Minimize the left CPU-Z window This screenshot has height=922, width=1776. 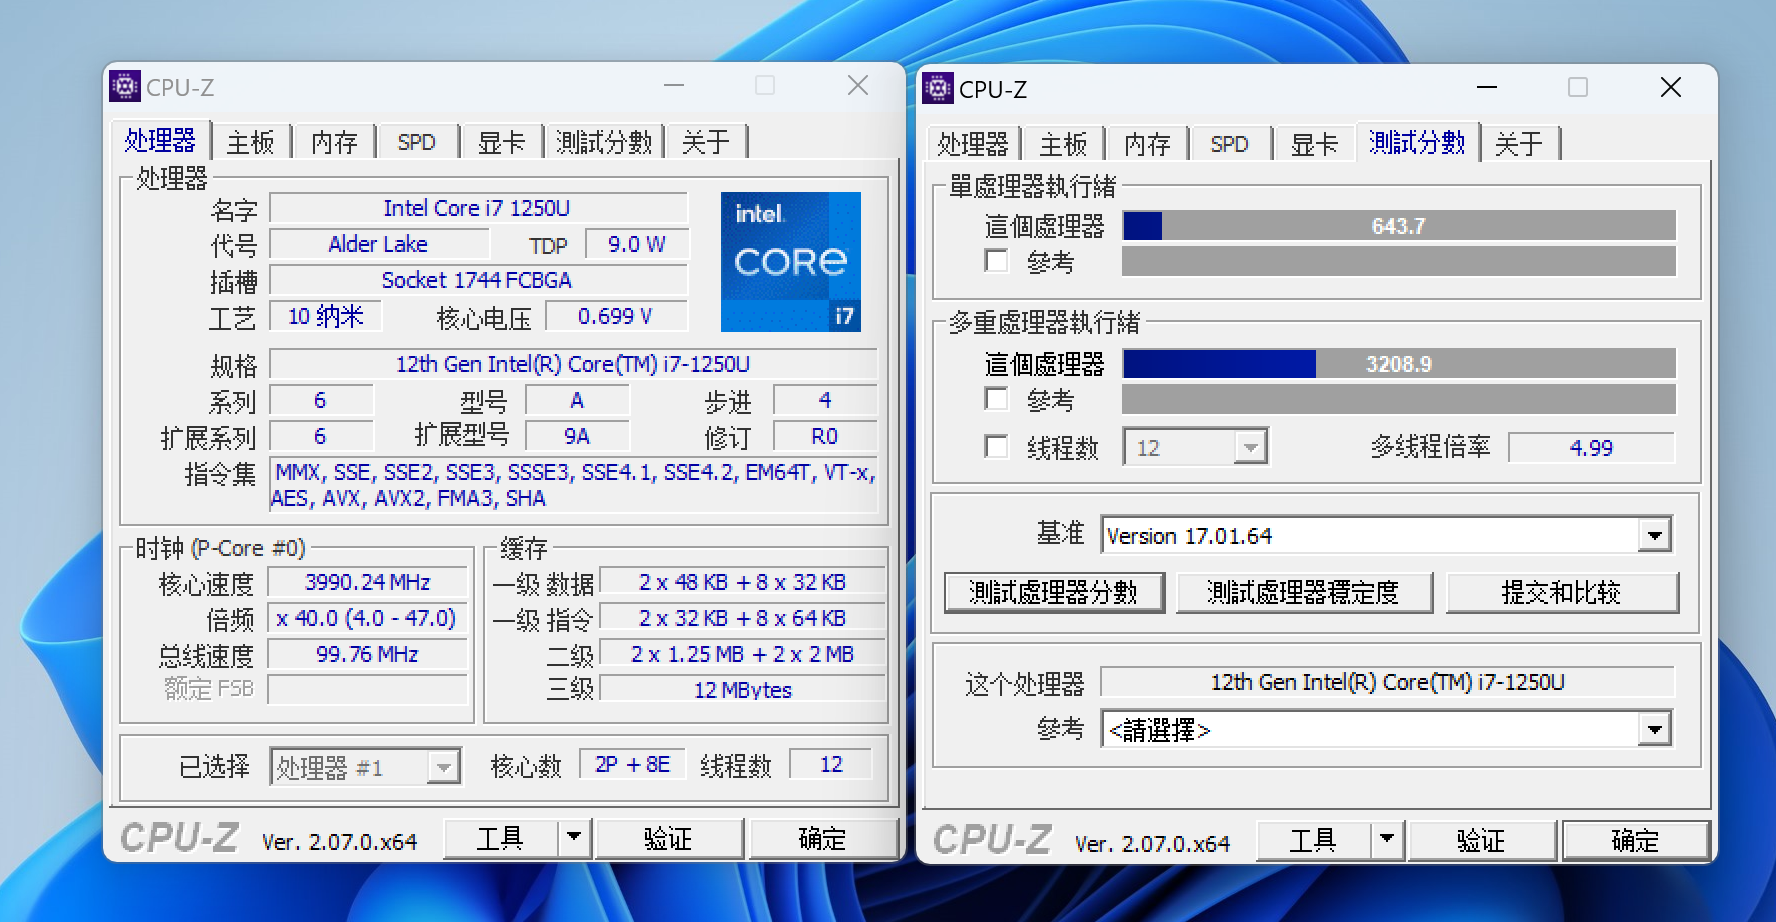(x=674, y=86)
